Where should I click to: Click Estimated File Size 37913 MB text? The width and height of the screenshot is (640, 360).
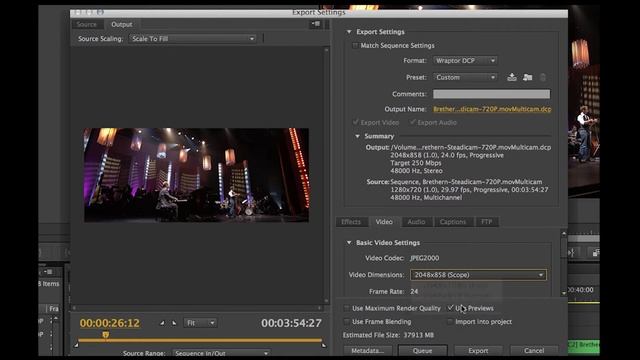click(x=389, y=335)
